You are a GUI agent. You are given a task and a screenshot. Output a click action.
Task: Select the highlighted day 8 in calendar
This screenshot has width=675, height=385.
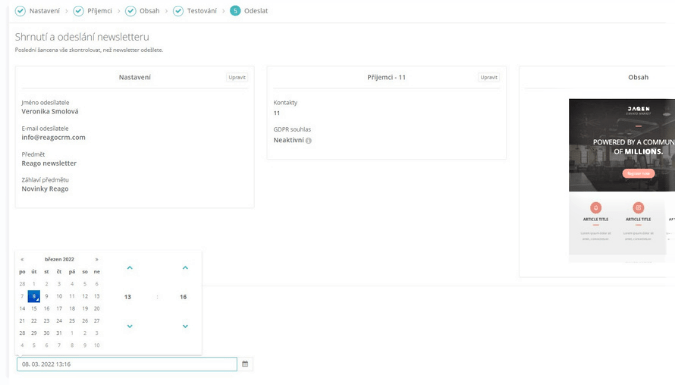click(34, 296)
